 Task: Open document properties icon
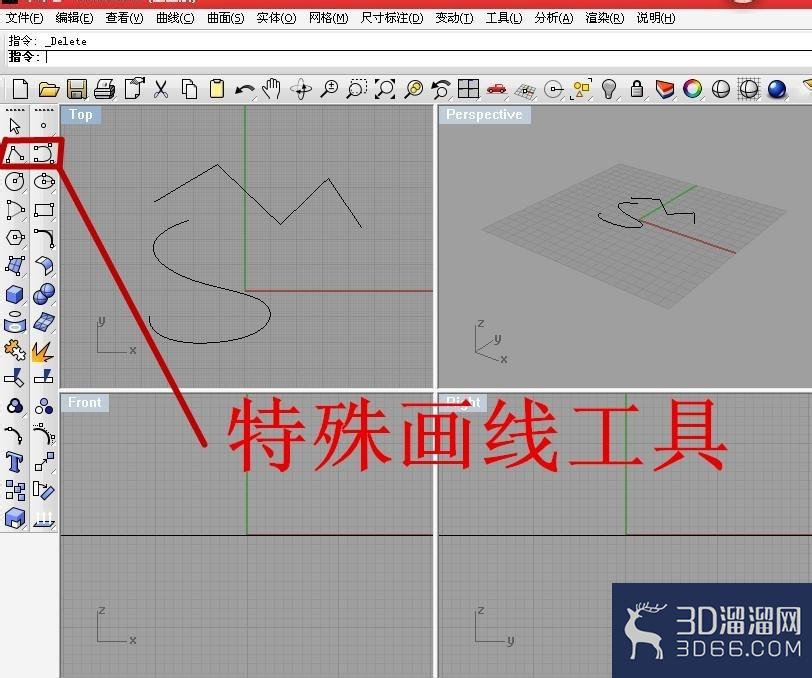pos(134,89)
